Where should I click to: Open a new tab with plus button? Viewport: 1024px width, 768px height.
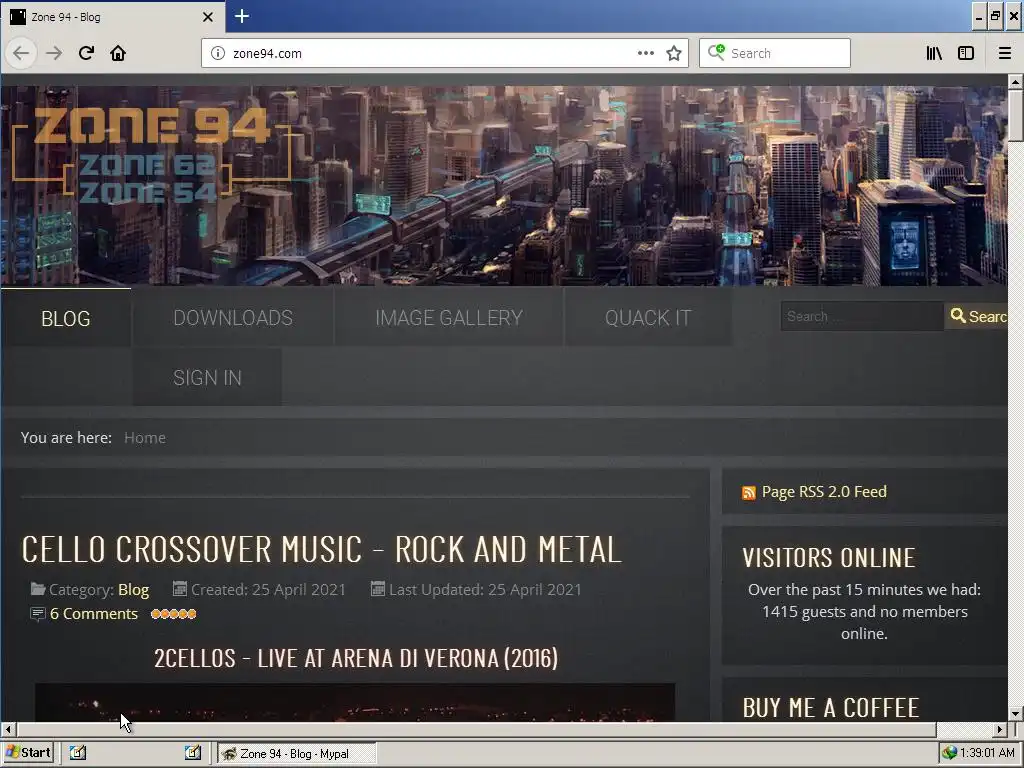(x=242, y=16)
